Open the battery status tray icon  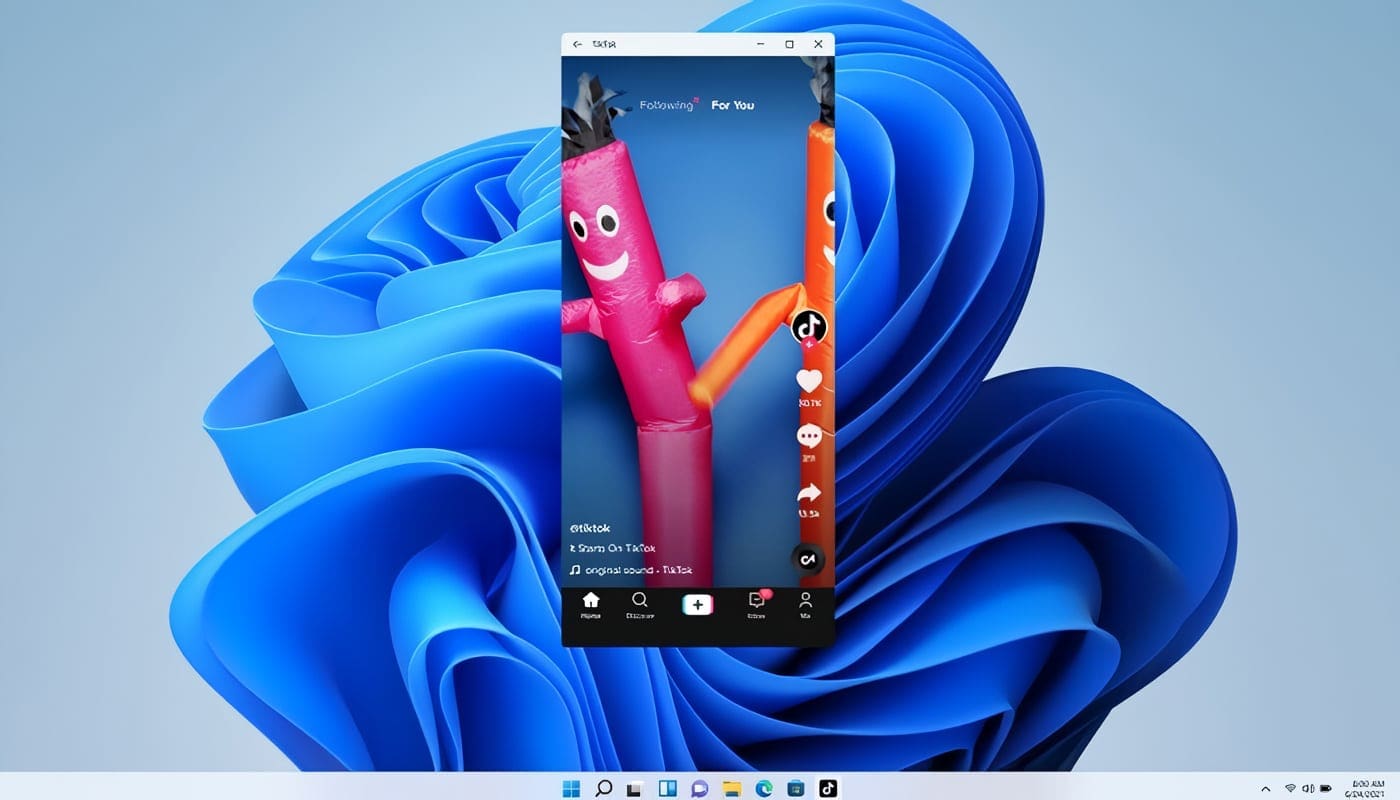point(1325,788)
